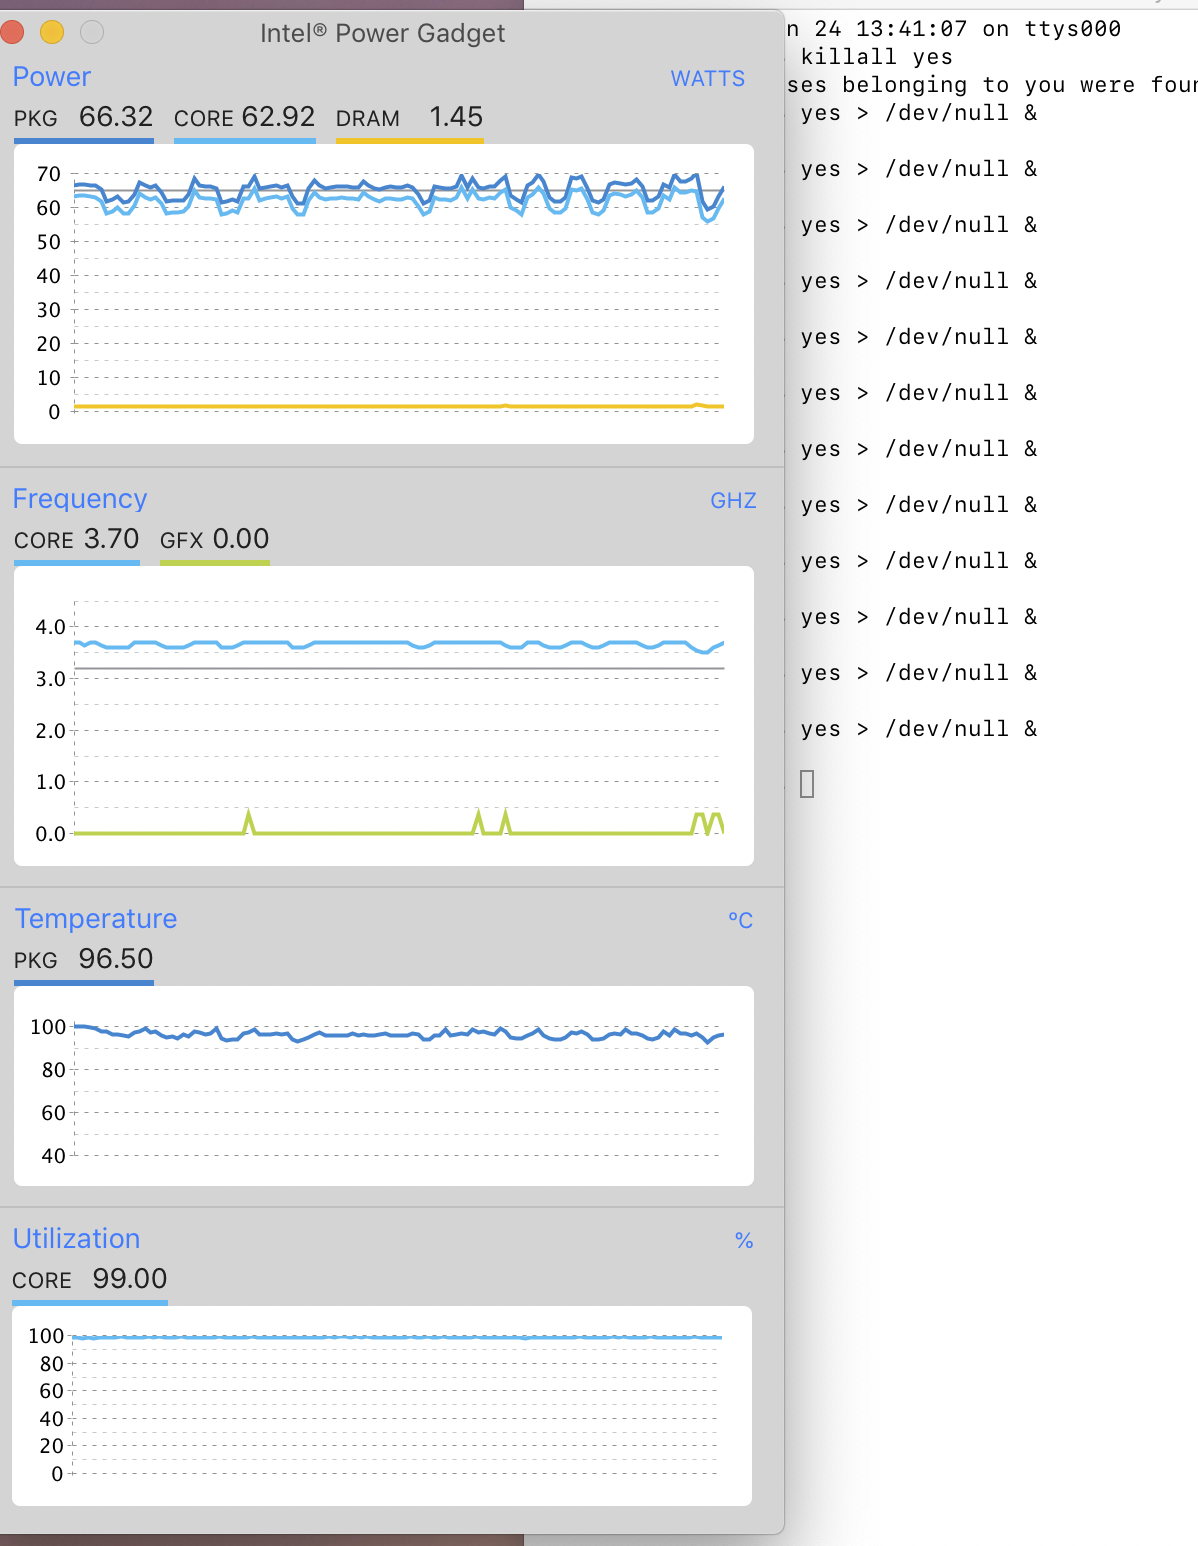Click the light blue bar under Utilization CORE
The image size is (1198, 1546).
point(90,1303)
